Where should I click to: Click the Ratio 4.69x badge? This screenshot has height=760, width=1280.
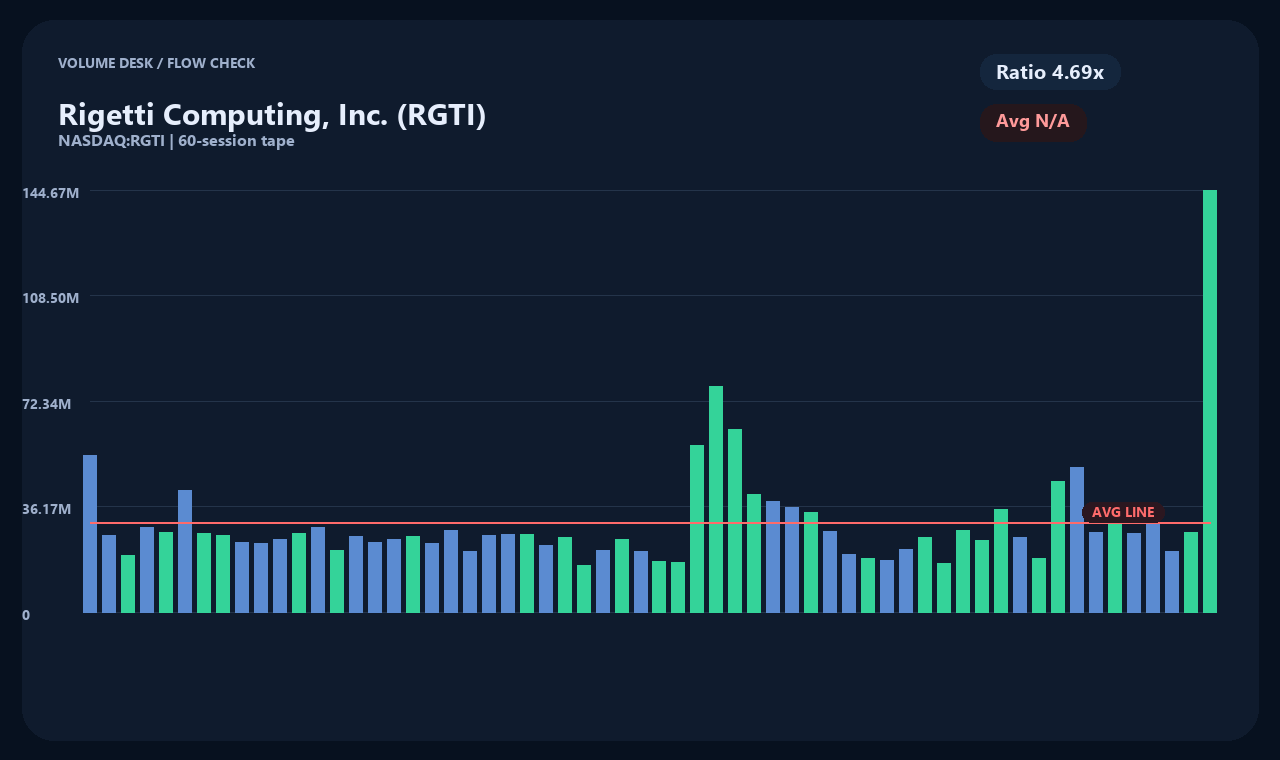pyautogui.click(x=1050, y=72)
